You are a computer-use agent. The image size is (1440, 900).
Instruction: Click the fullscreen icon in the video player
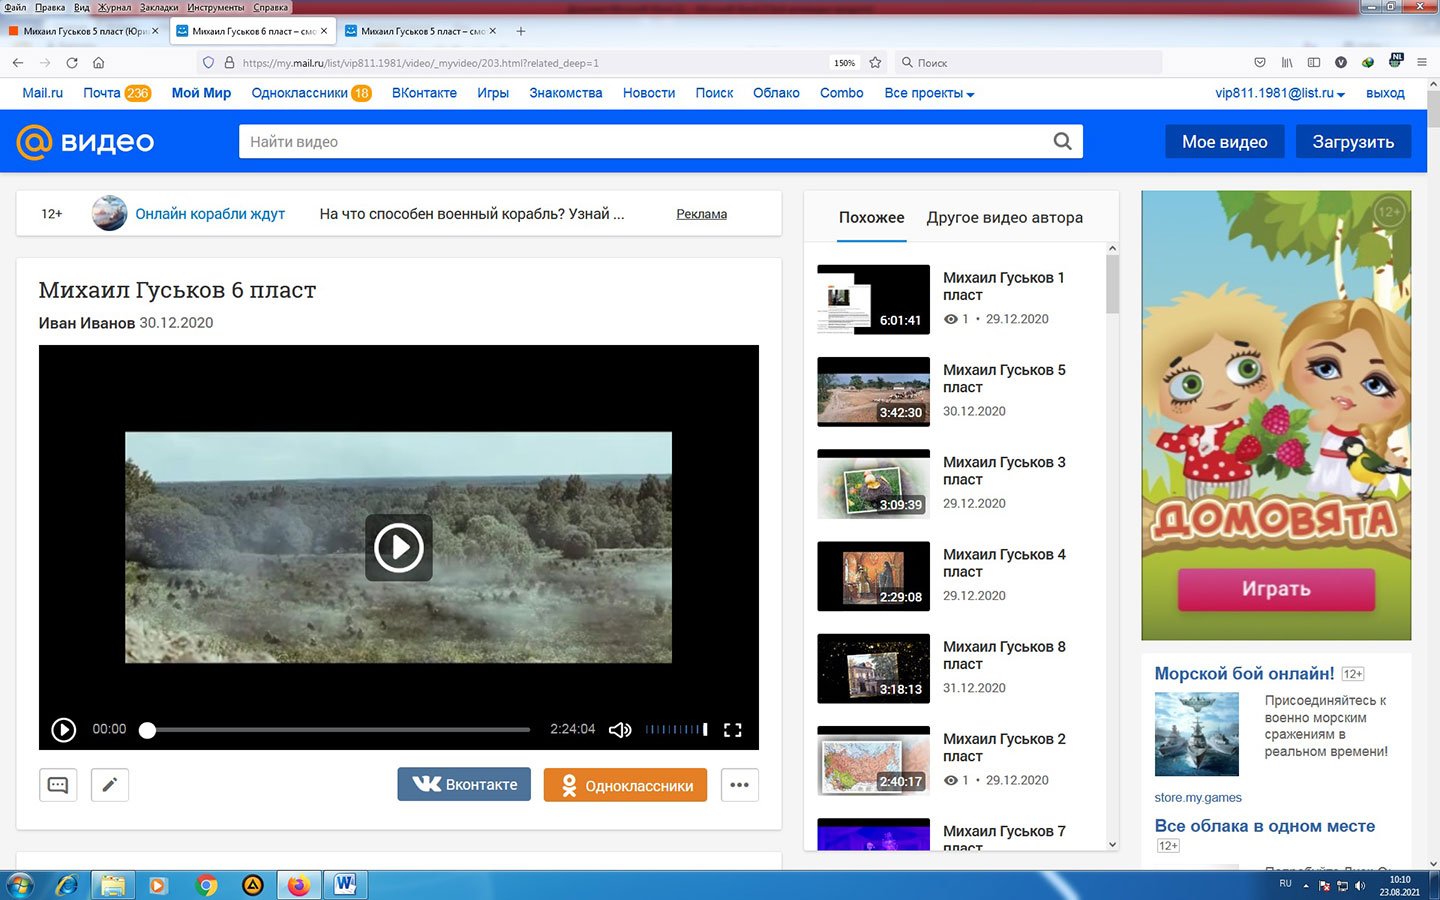pos(732,730)
